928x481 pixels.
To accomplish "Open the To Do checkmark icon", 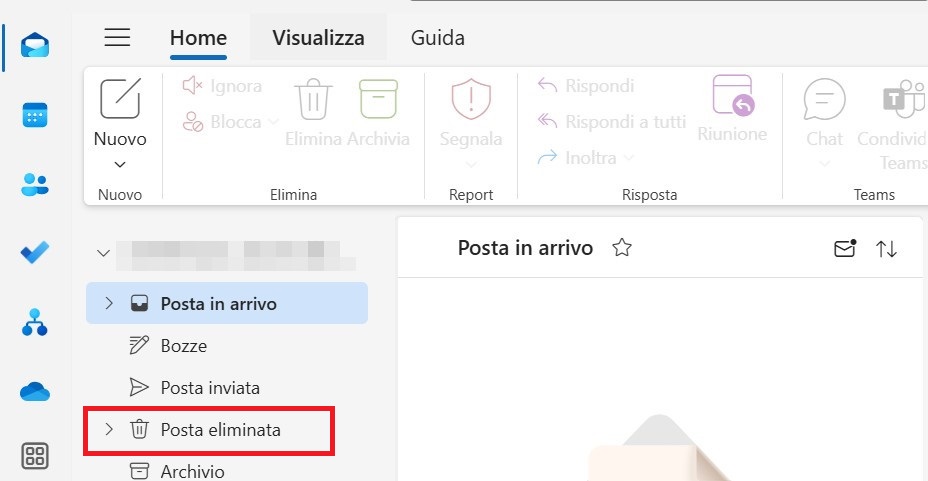I will coord(35,253).
